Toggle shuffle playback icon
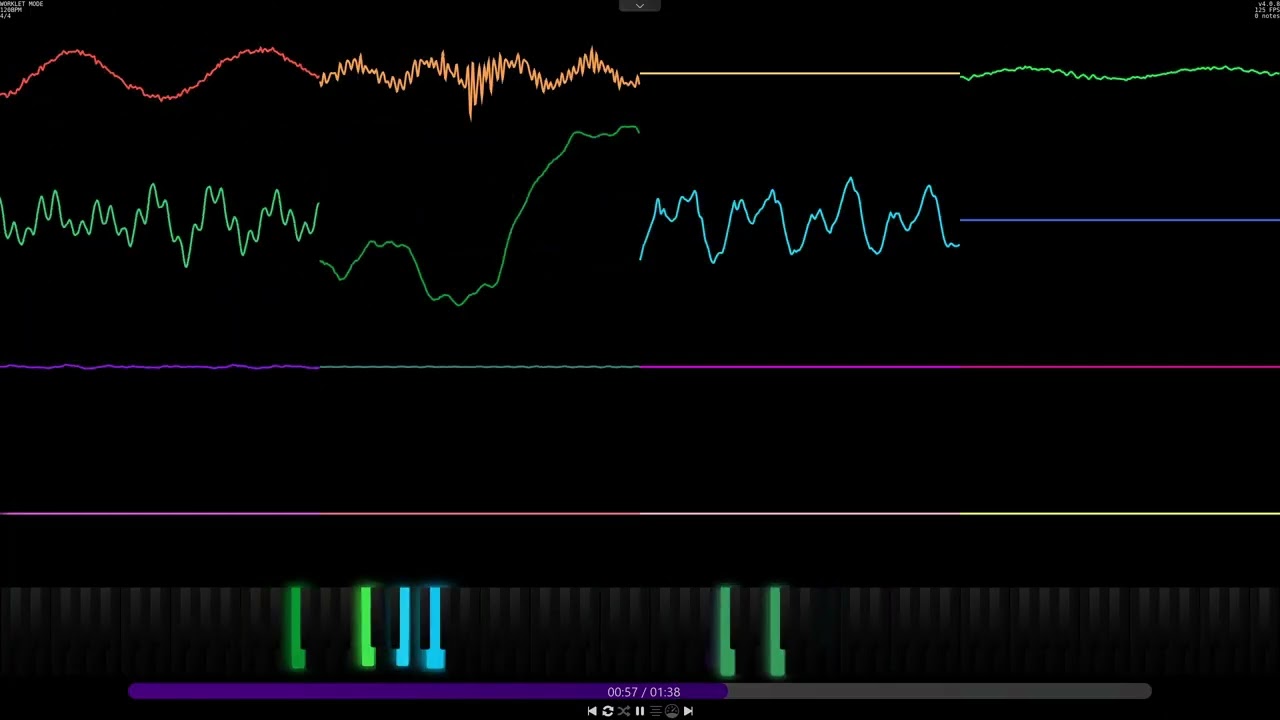Image resolution: width=1280 pixels, height=720 pixels. click(623, 711)
